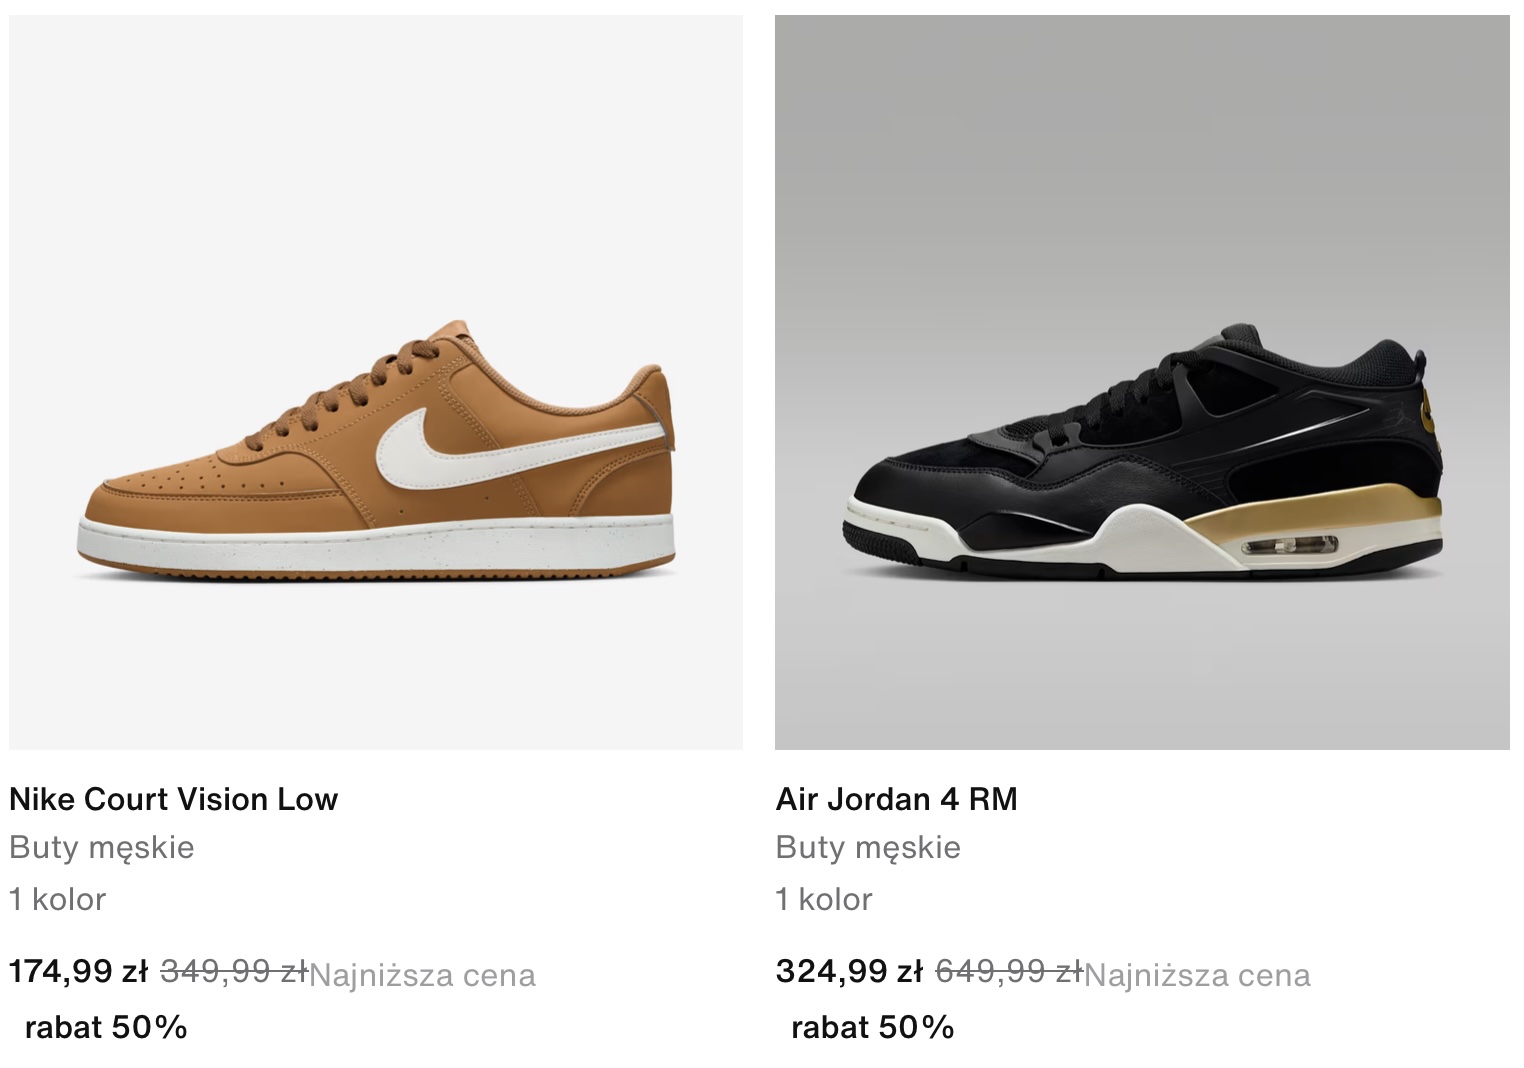Click 1 kolor under Nike Court Vision Low
This screenshot has width=1524, height=1068.
click(x=57, y=899)
